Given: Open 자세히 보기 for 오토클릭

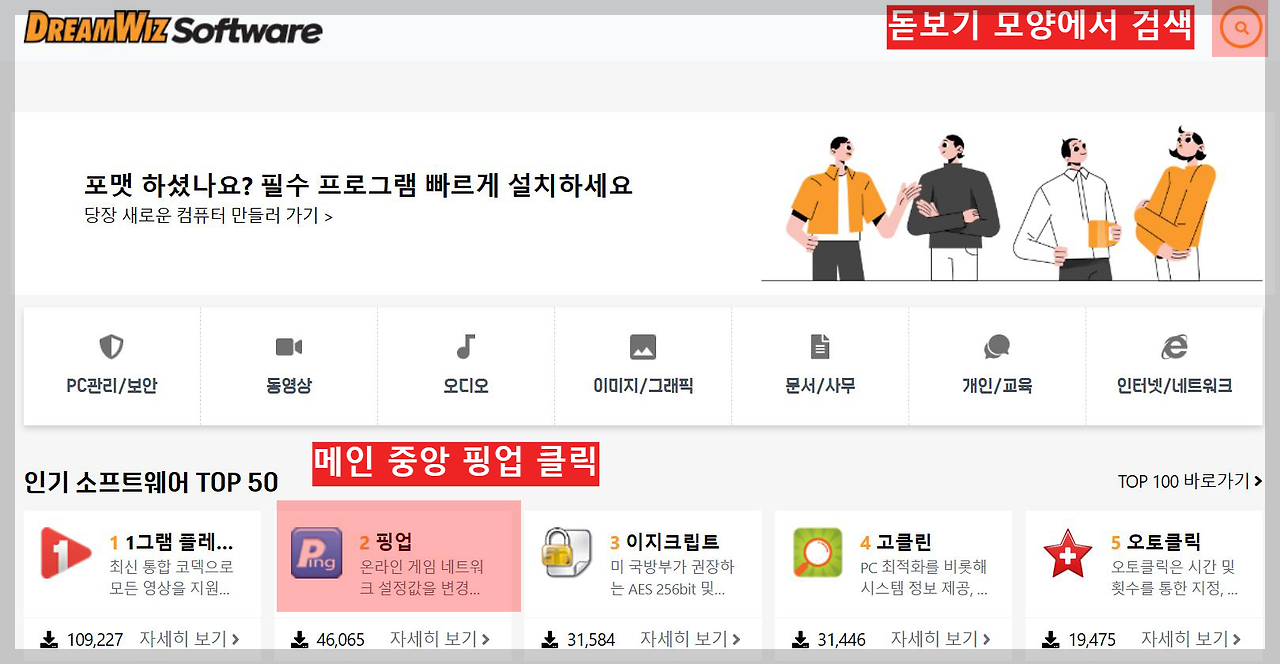Looking at the screenshot, I should click(x=1191, y=639).
